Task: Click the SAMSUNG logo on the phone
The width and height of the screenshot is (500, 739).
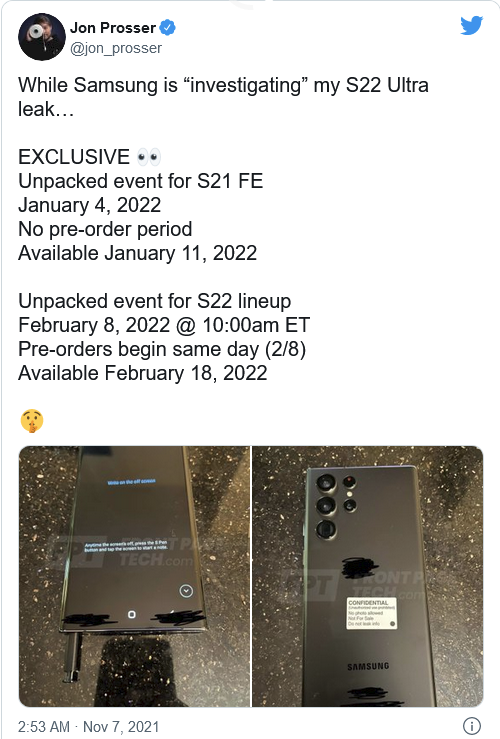Action: [368, 666]
